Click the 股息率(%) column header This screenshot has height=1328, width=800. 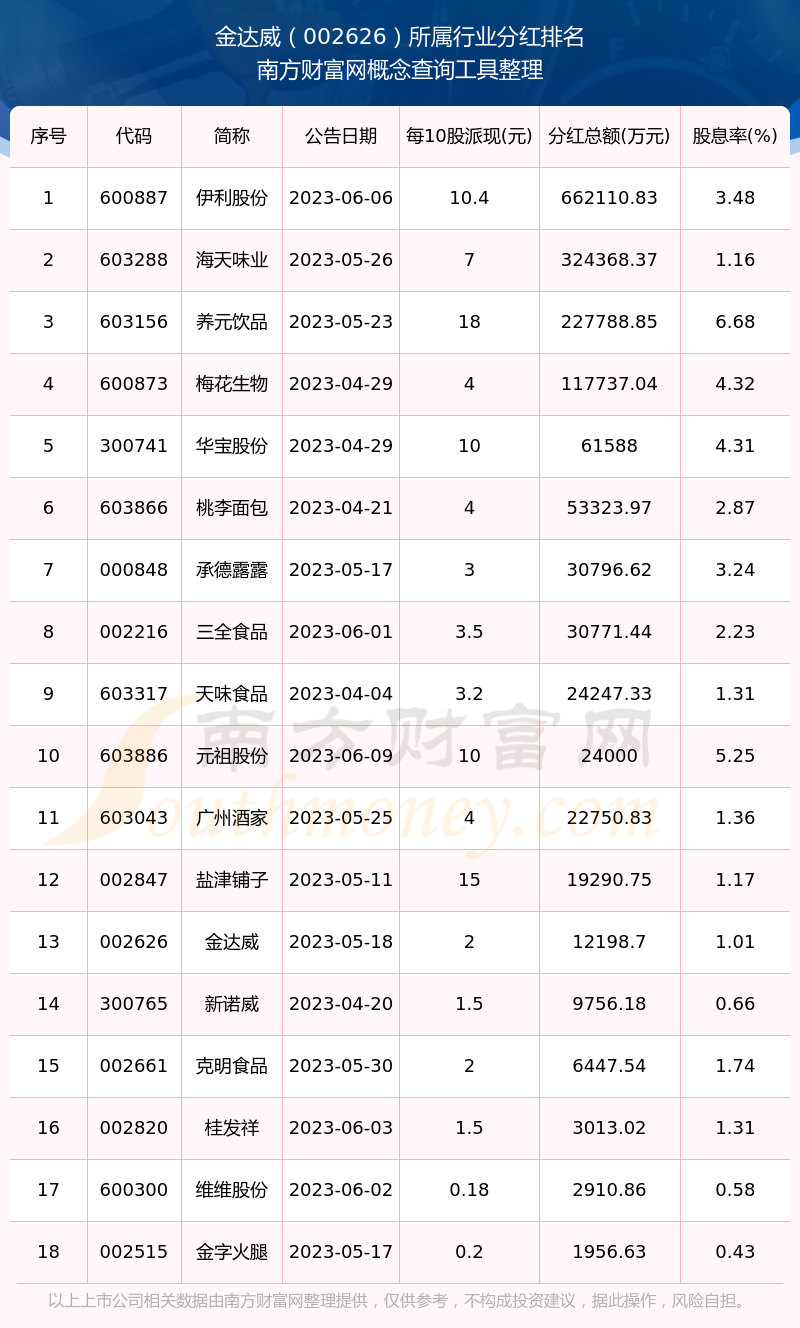point(735,136)
